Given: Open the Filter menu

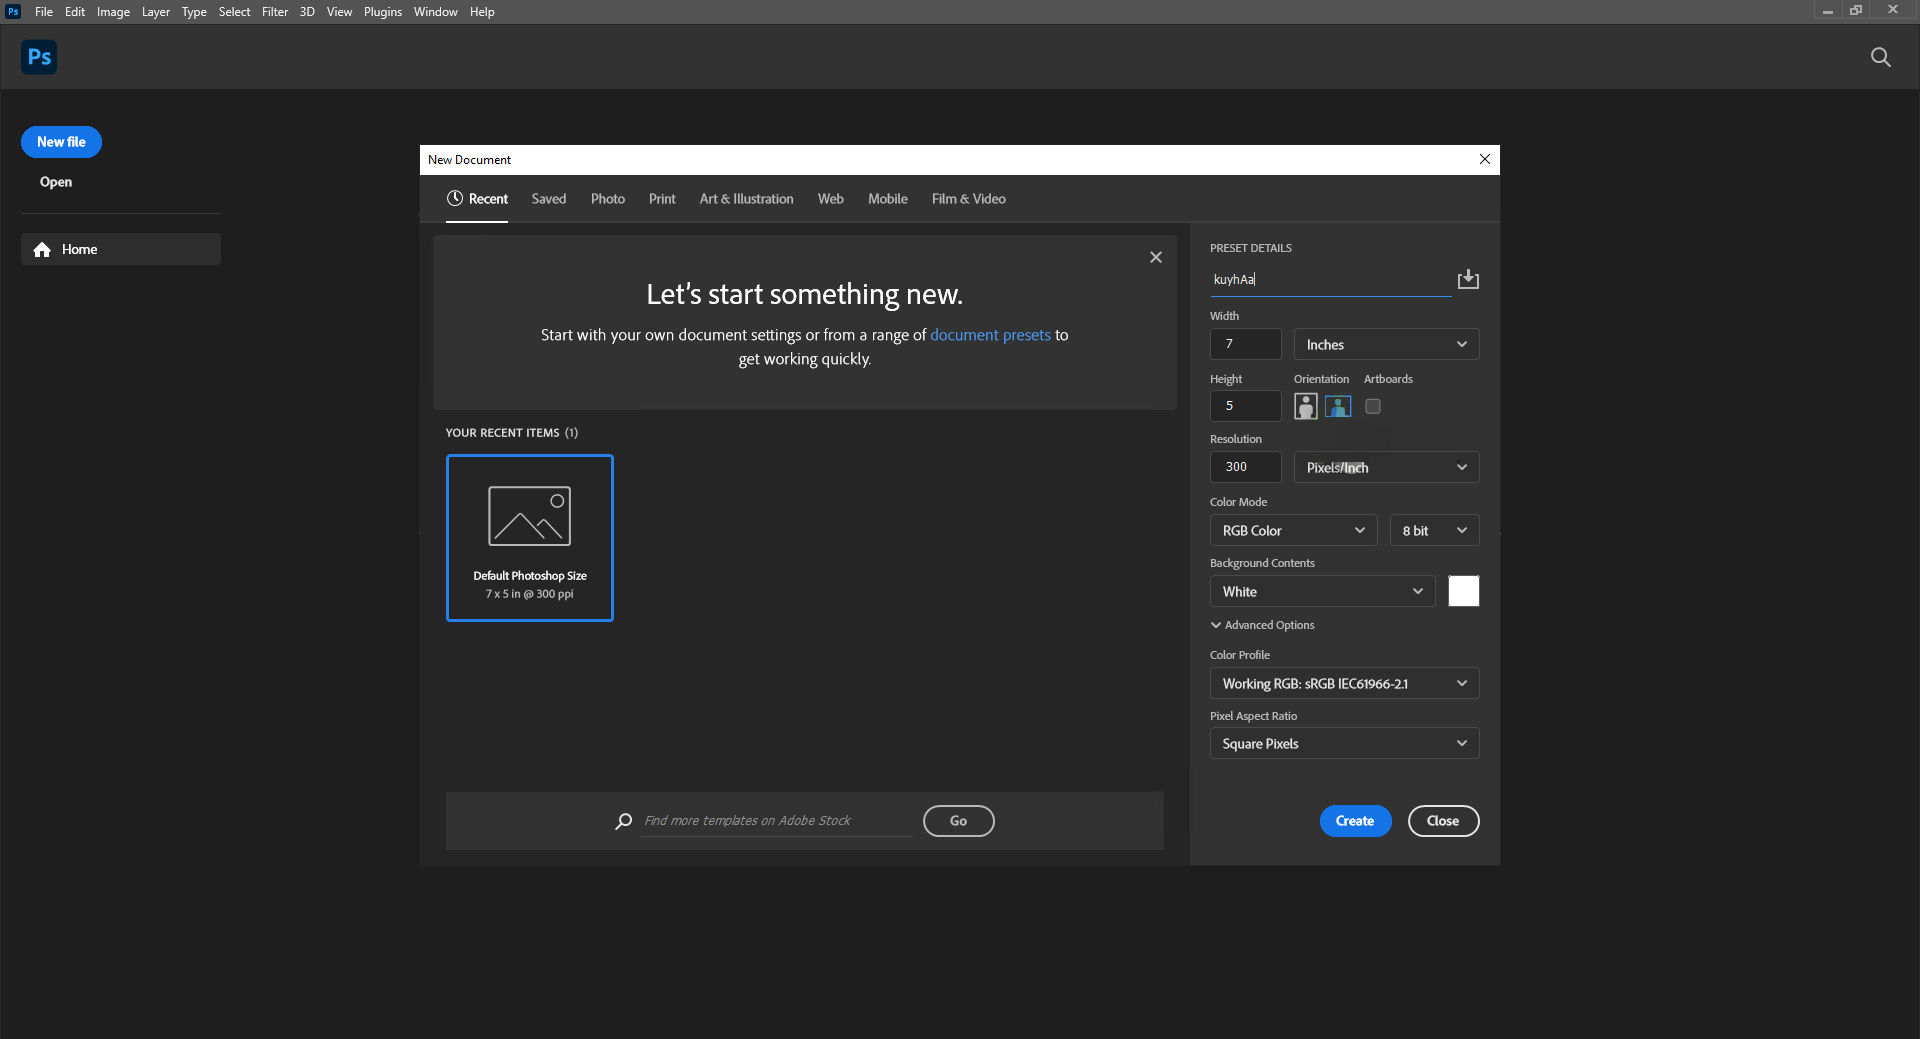Looking at the screenshot, I should pyautogui.click(x=275, y=12).
